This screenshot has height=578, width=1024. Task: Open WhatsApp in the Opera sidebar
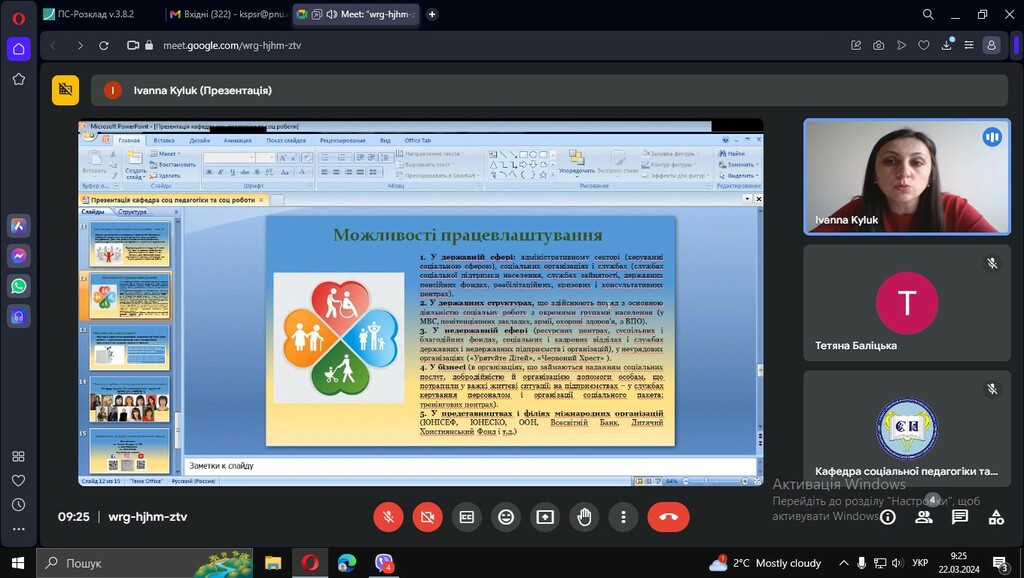[x=18, y=286]
